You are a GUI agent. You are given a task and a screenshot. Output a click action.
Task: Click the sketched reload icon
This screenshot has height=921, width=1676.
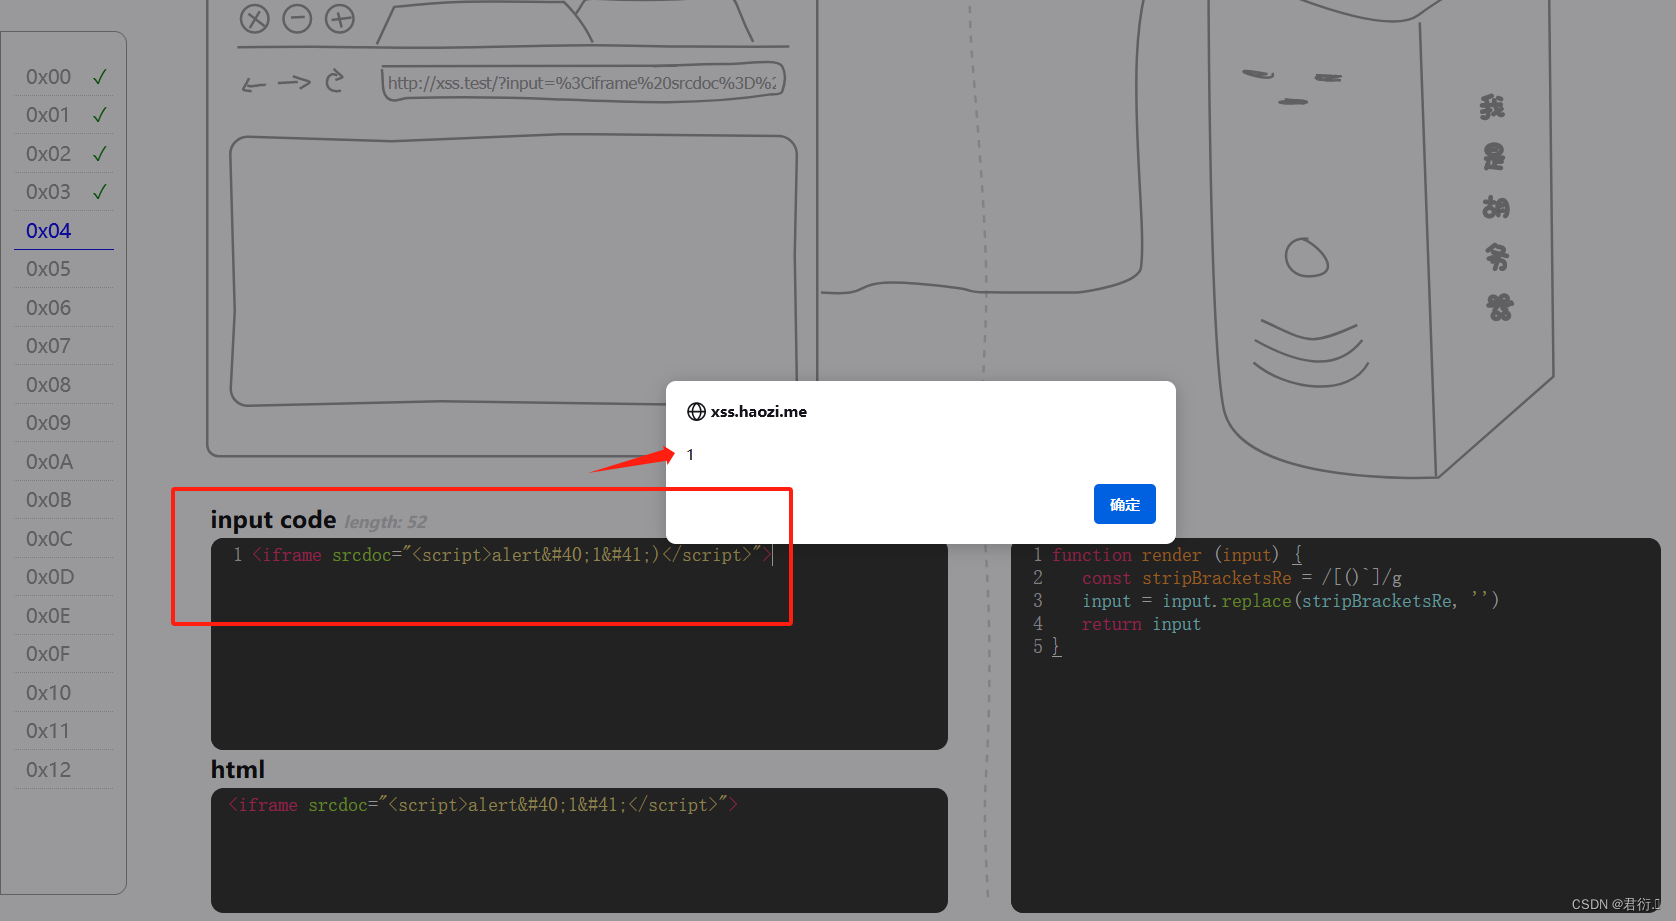[x=335, y=80]
